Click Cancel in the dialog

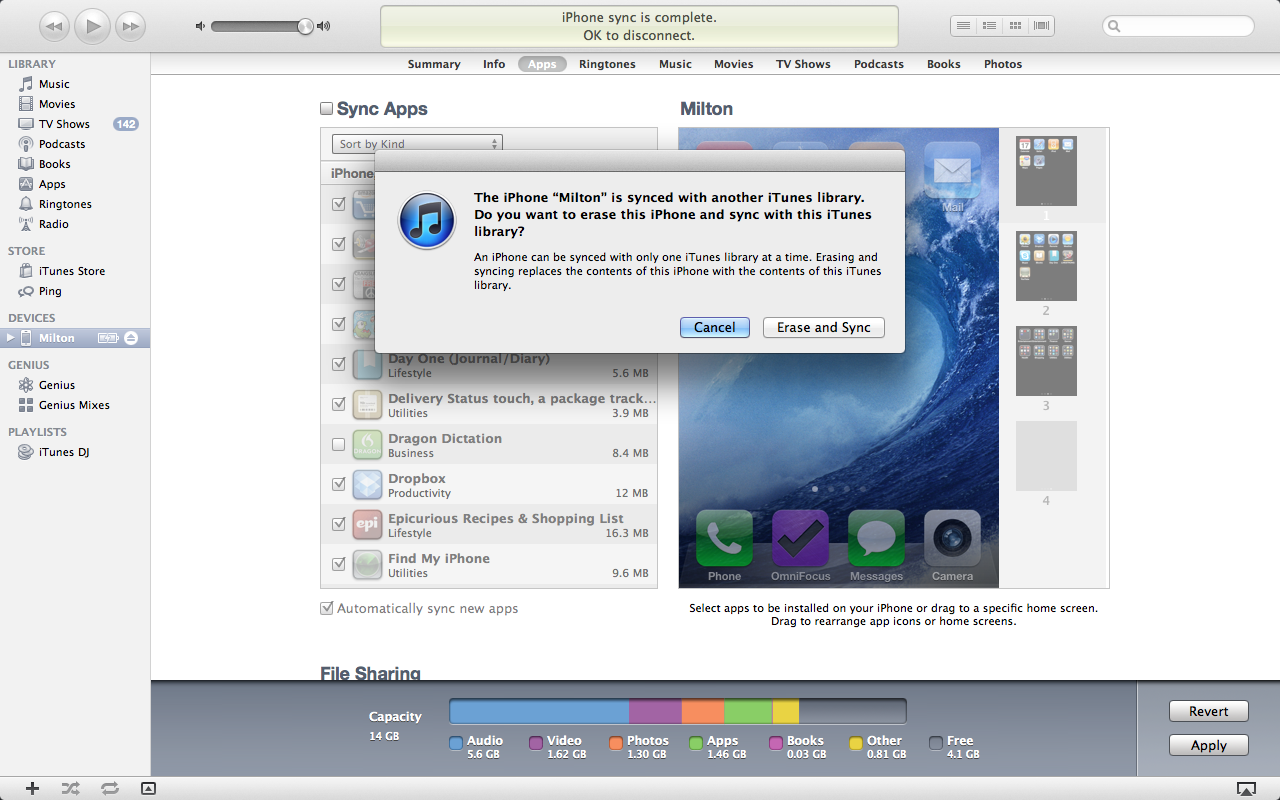coord(715,327)
